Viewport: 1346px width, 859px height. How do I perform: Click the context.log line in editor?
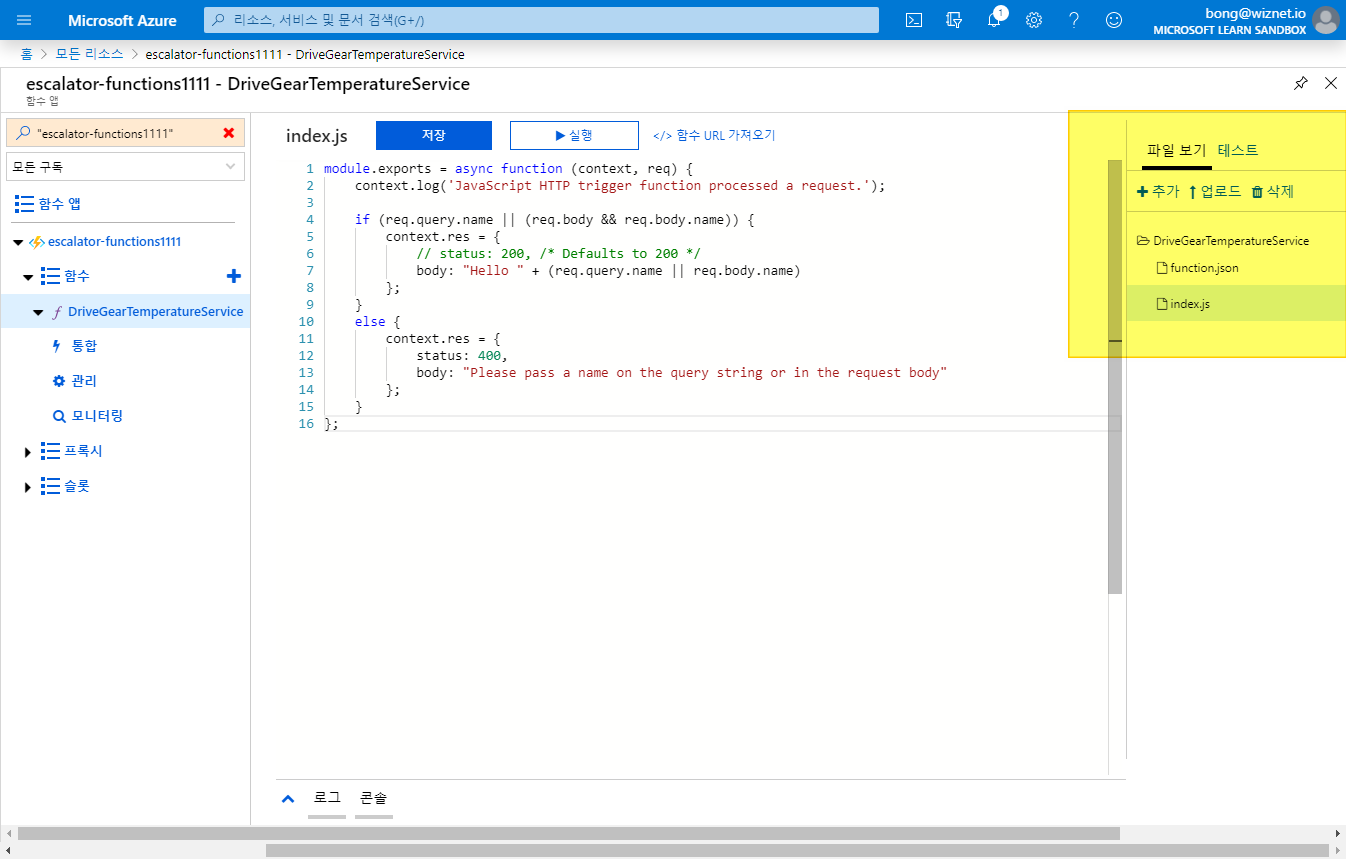coord(620,185)
